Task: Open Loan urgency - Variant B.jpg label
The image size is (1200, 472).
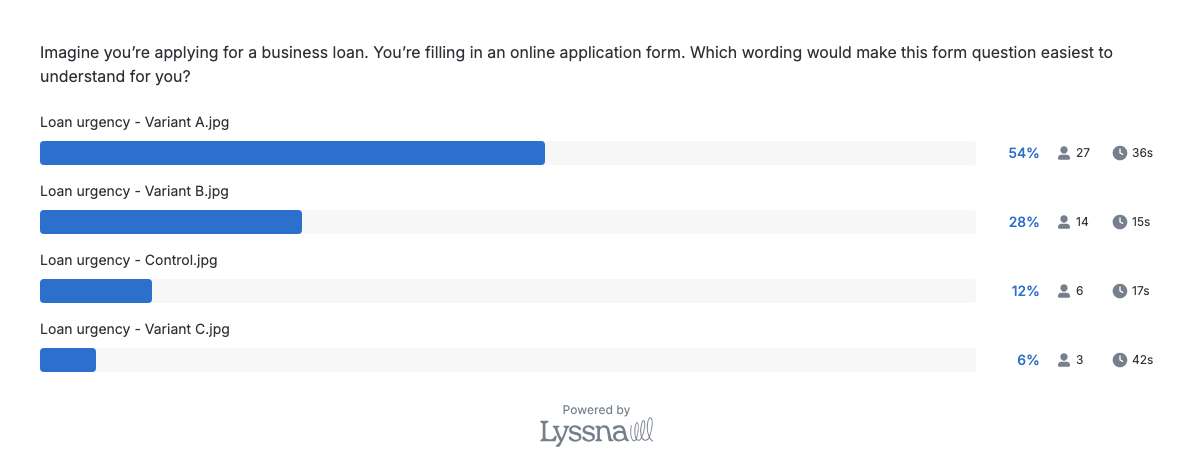Action: 134,191
